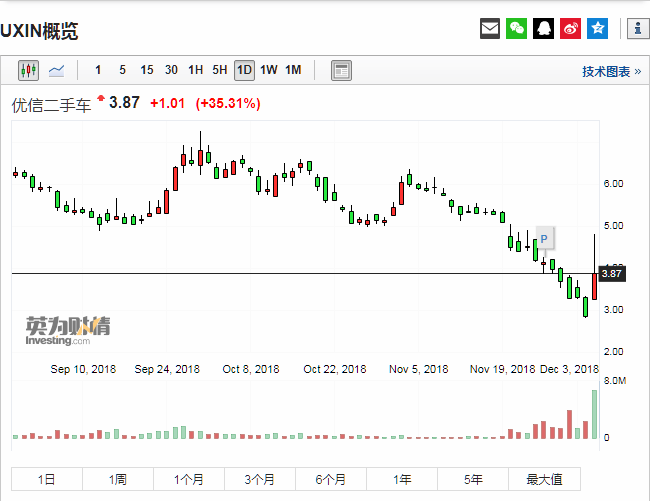Click the UXIN概览 heading

pyautogui.click(x=39, y=31)
